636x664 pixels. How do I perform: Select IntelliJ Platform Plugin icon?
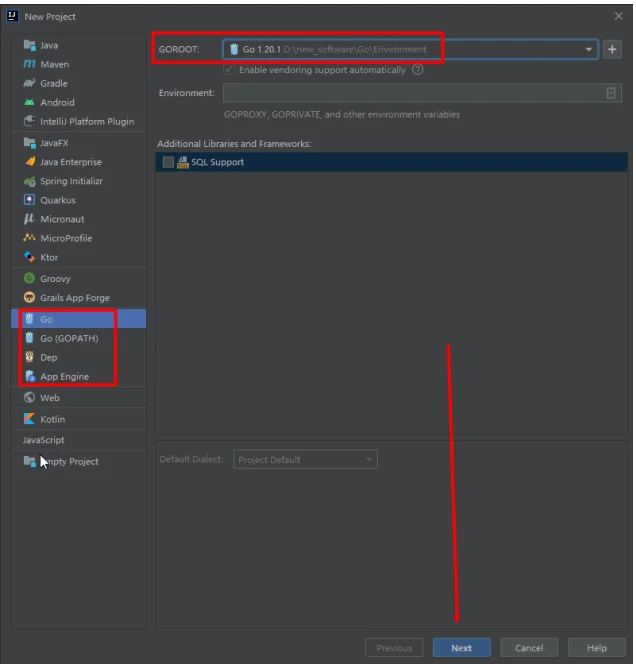(x=30, y=121)
